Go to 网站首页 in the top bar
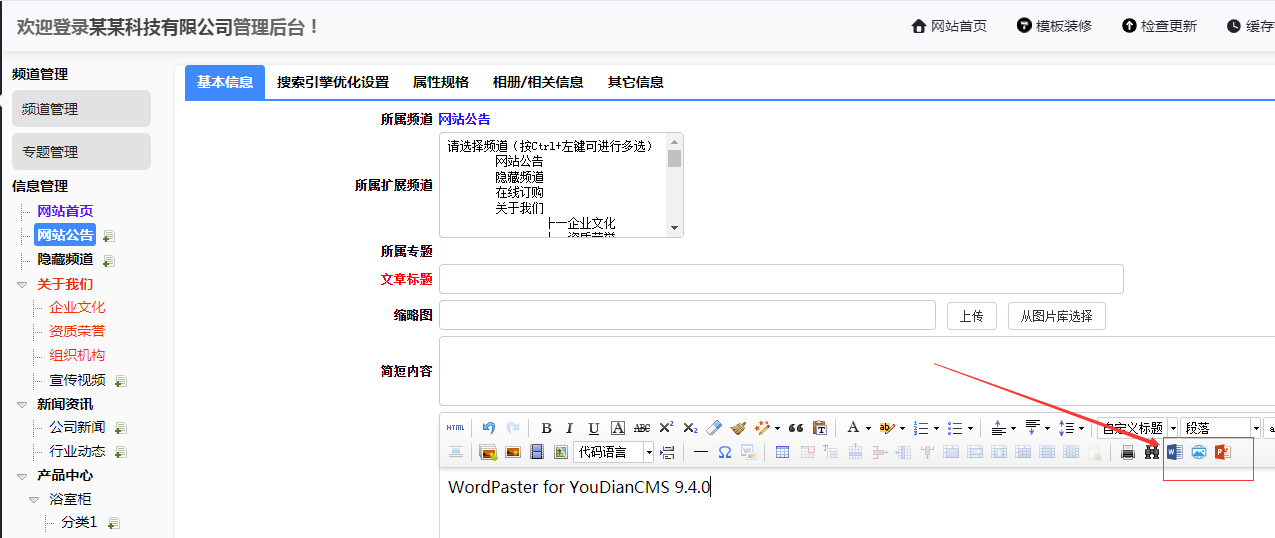This screenshot has height=538, width=1275. pos(949,26)
